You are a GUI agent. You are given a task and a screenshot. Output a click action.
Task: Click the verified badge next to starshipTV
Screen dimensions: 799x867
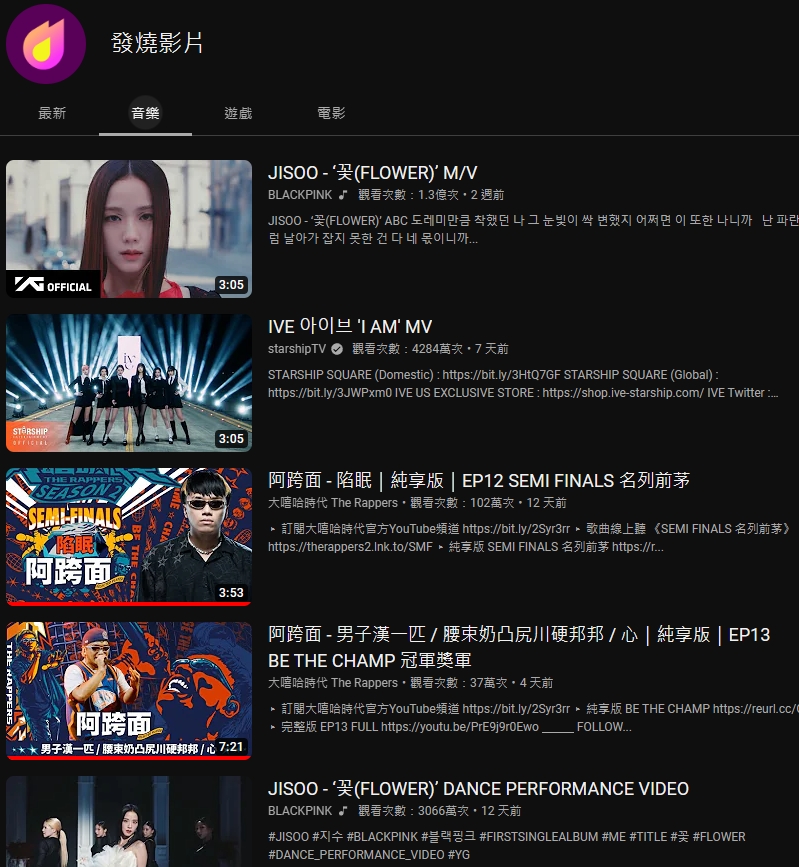(337, 349)
